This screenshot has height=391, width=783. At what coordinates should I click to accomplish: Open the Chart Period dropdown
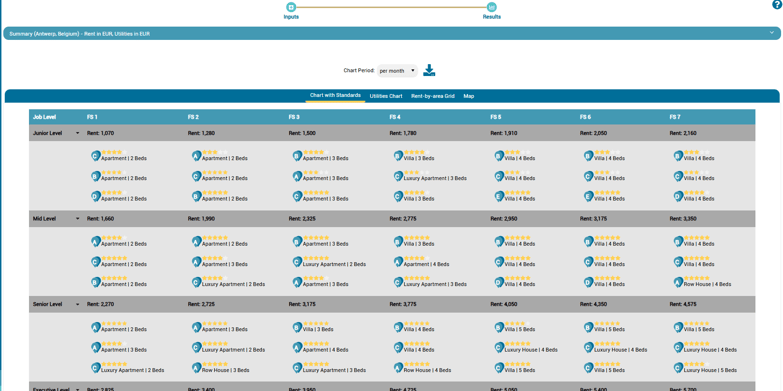(397, 71)
